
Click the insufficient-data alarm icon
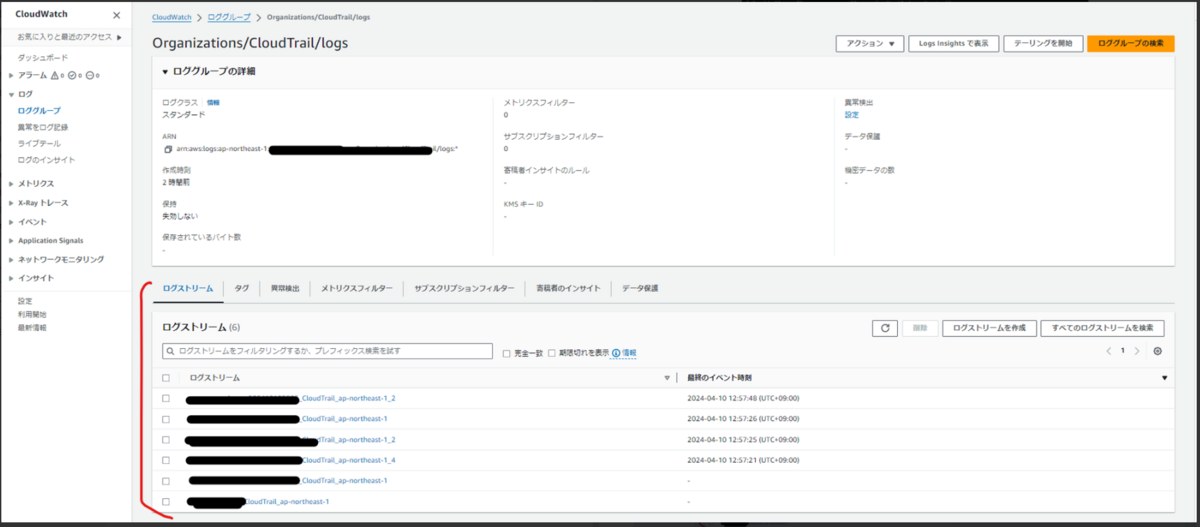pyautogui.click(x=90, y=76)
